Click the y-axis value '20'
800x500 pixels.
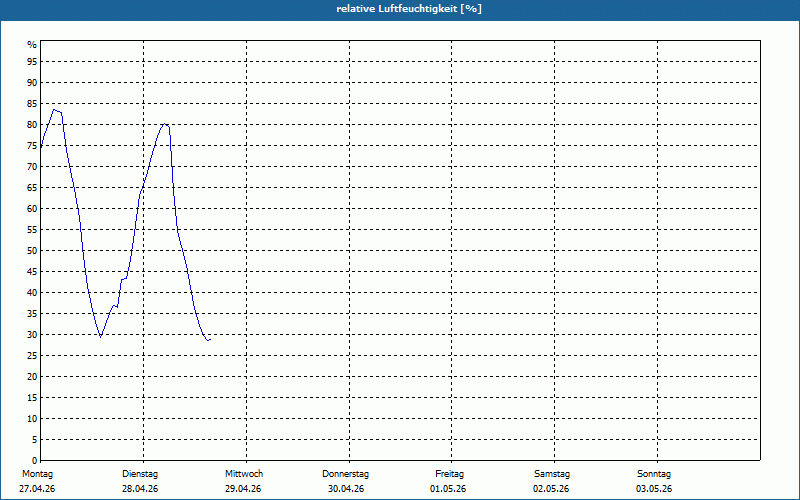pyautogui.click(x=32, y=377)
